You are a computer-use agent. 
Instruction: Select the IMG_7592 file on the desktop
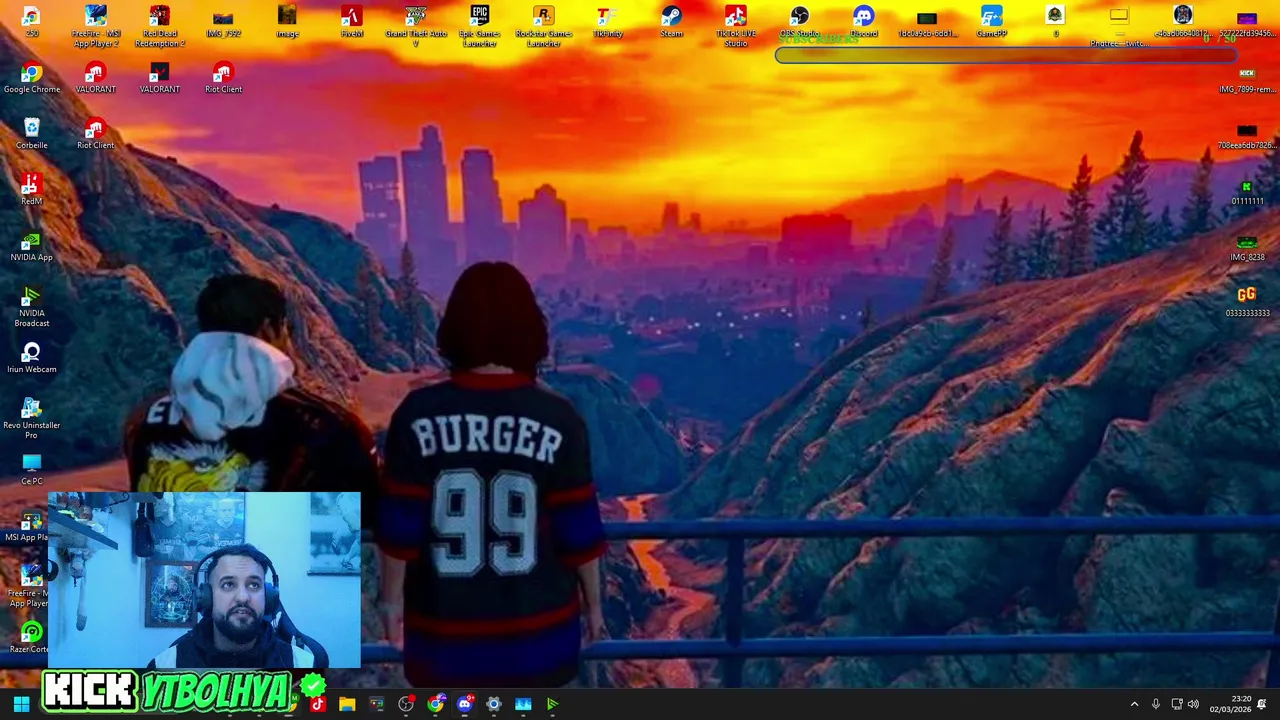click(223, 23)
